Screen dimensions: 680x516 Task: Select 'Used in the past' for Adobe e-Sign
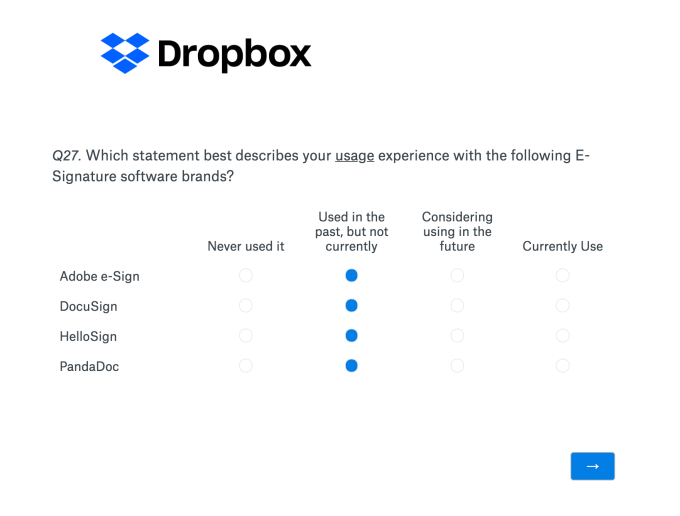[x=351, y=275]
